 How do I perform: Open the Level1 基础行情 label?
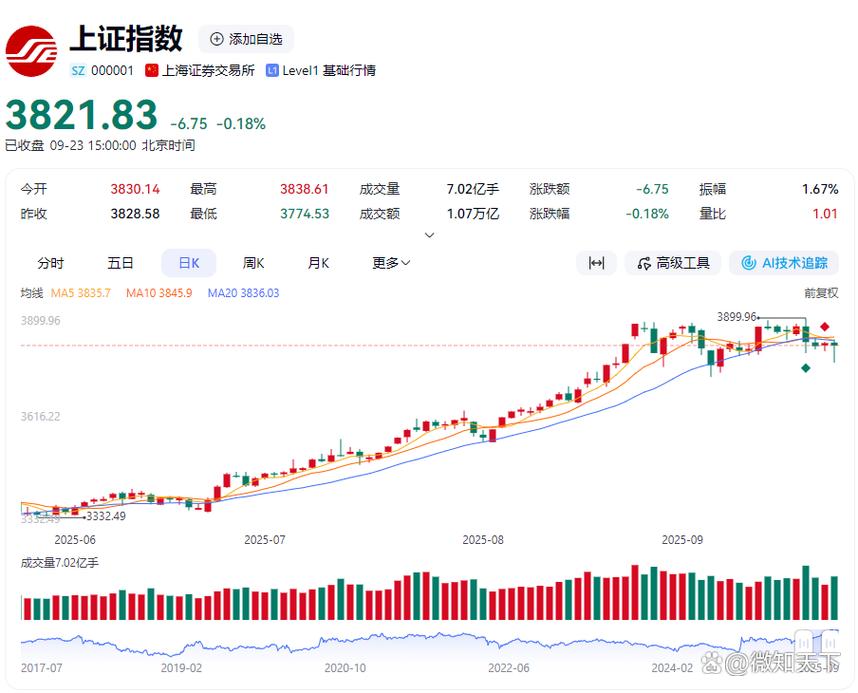[329, 71]
